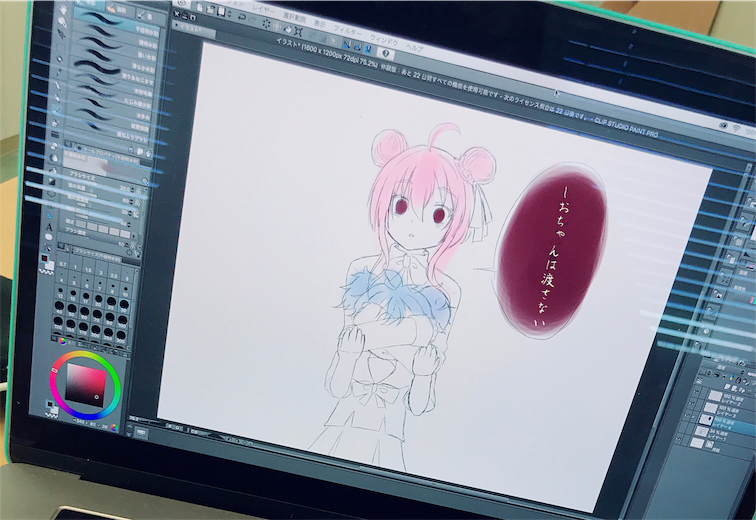756x520 pixels.
Task: Click inside the color saturation square
Action: (86, 385)
